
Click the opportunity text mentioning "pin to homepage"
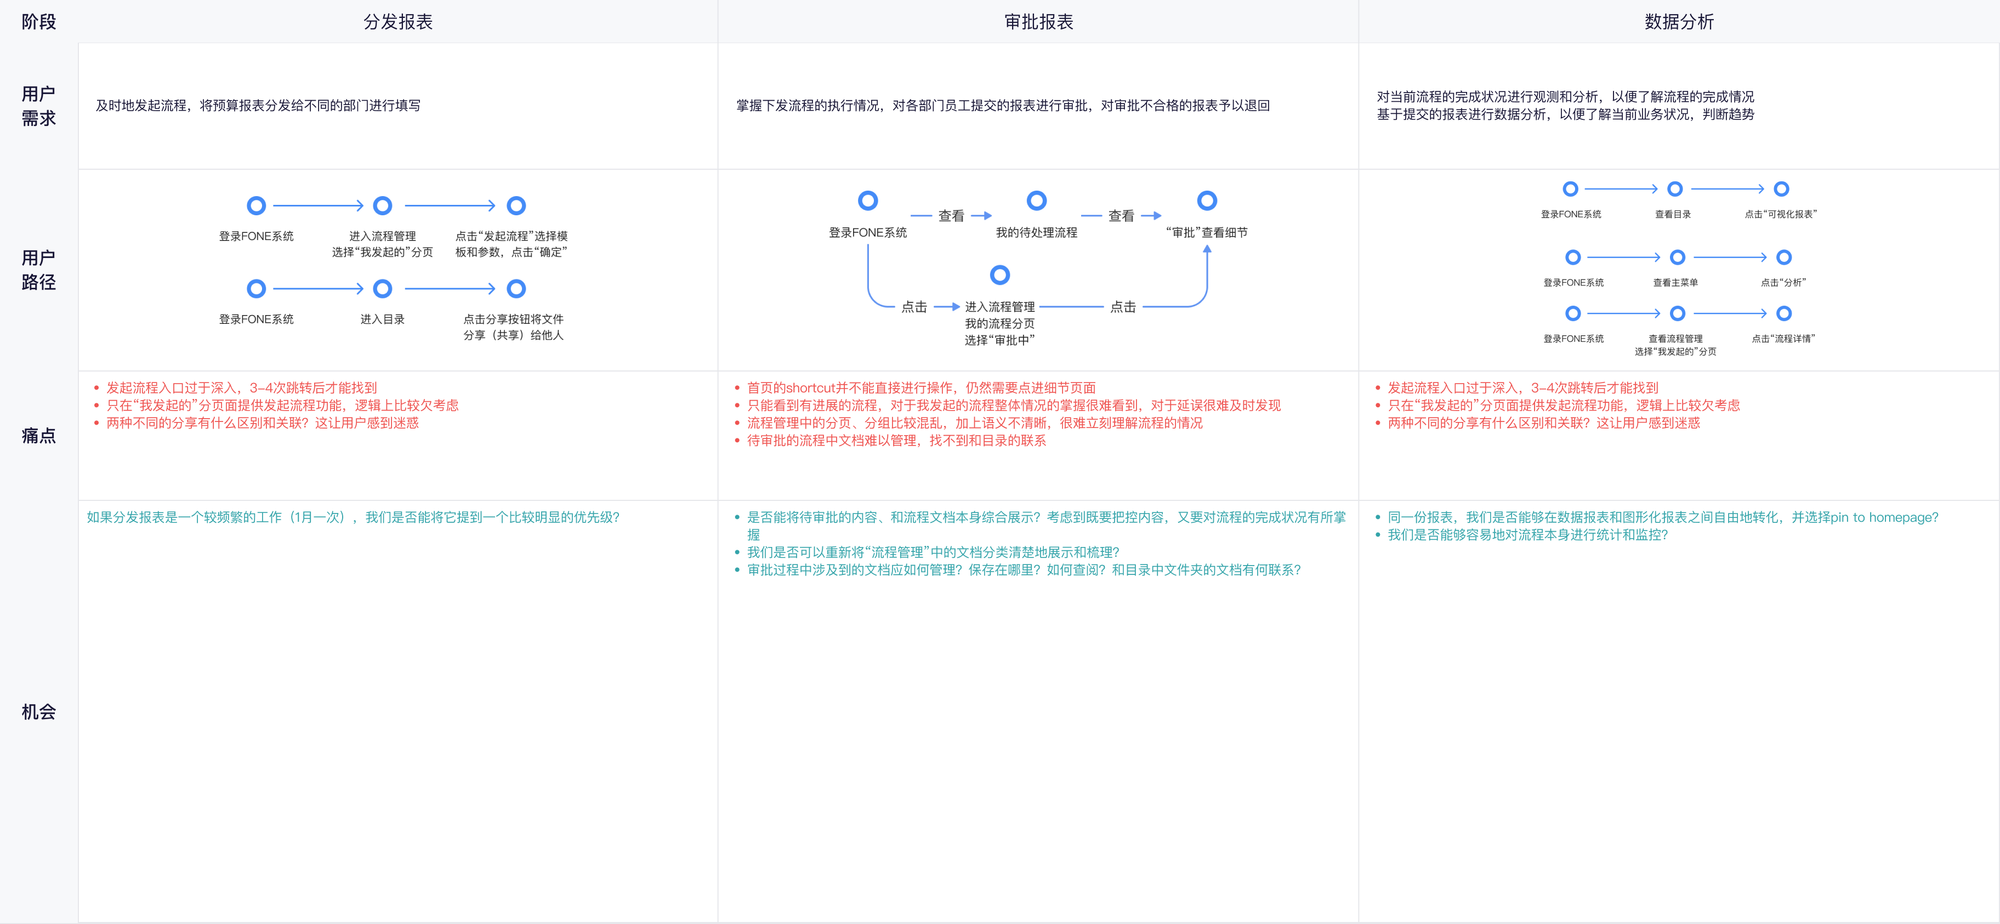coord(1662,518)
